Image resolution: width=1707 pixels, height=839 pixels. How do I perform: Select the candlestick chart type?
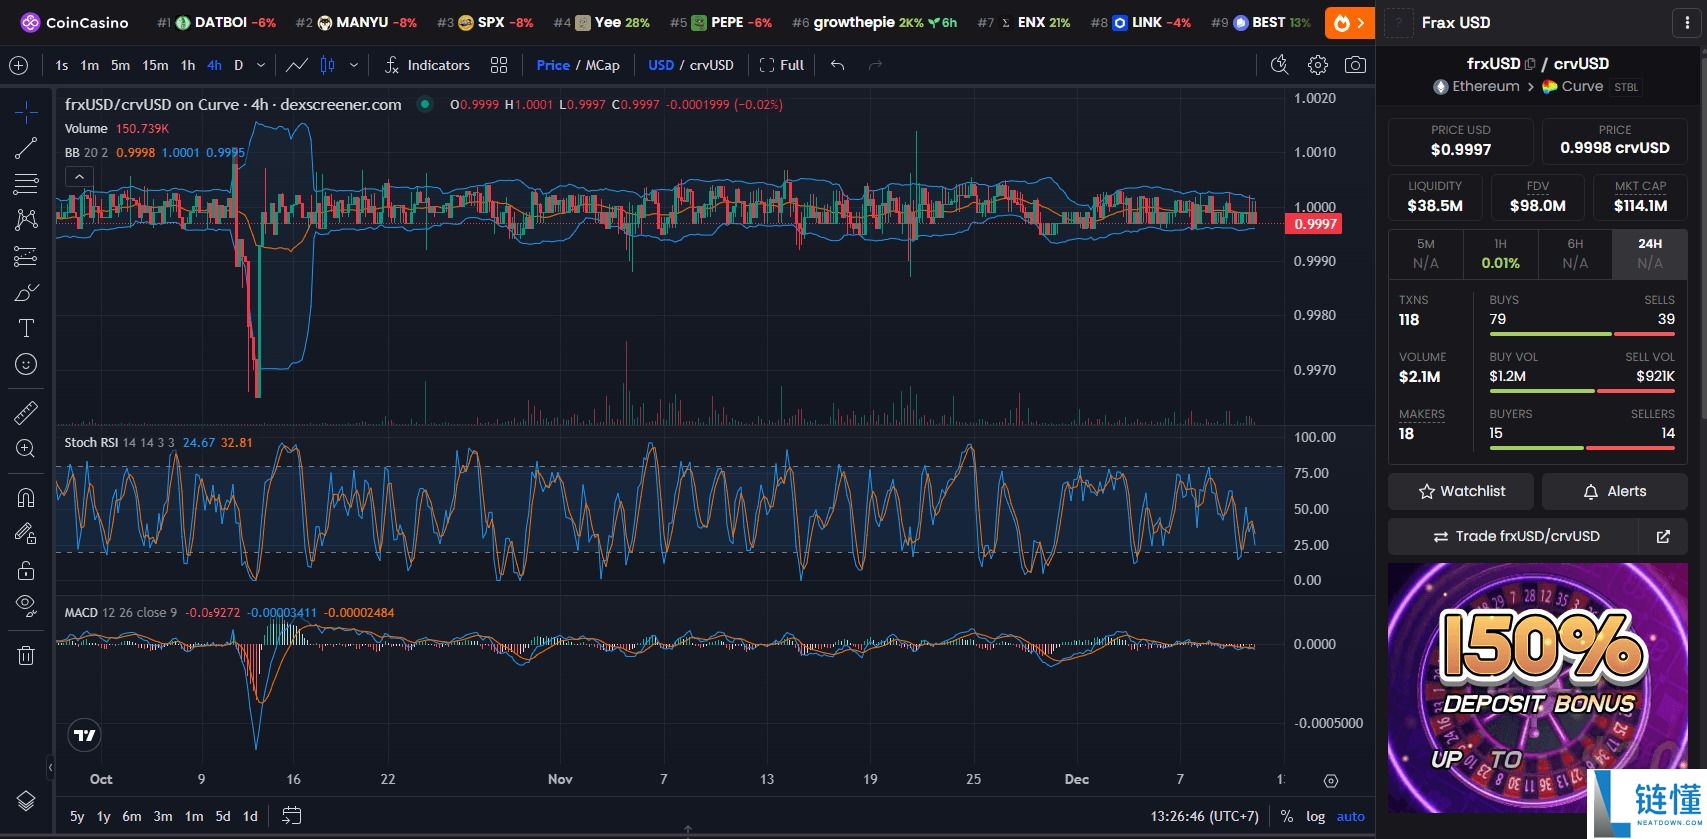[327, 65]
